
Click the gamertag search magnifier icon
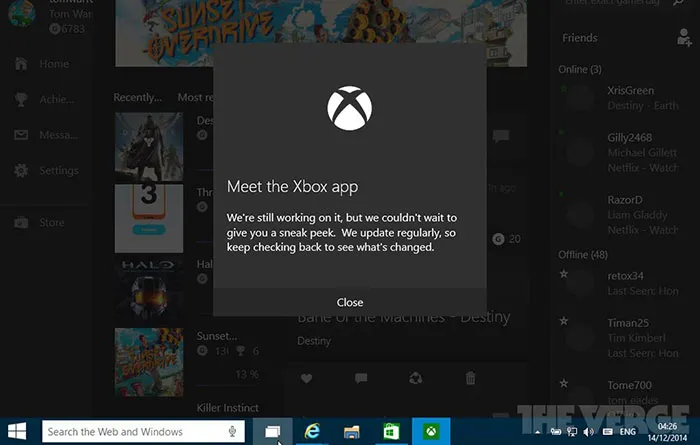tap(679, 3)
